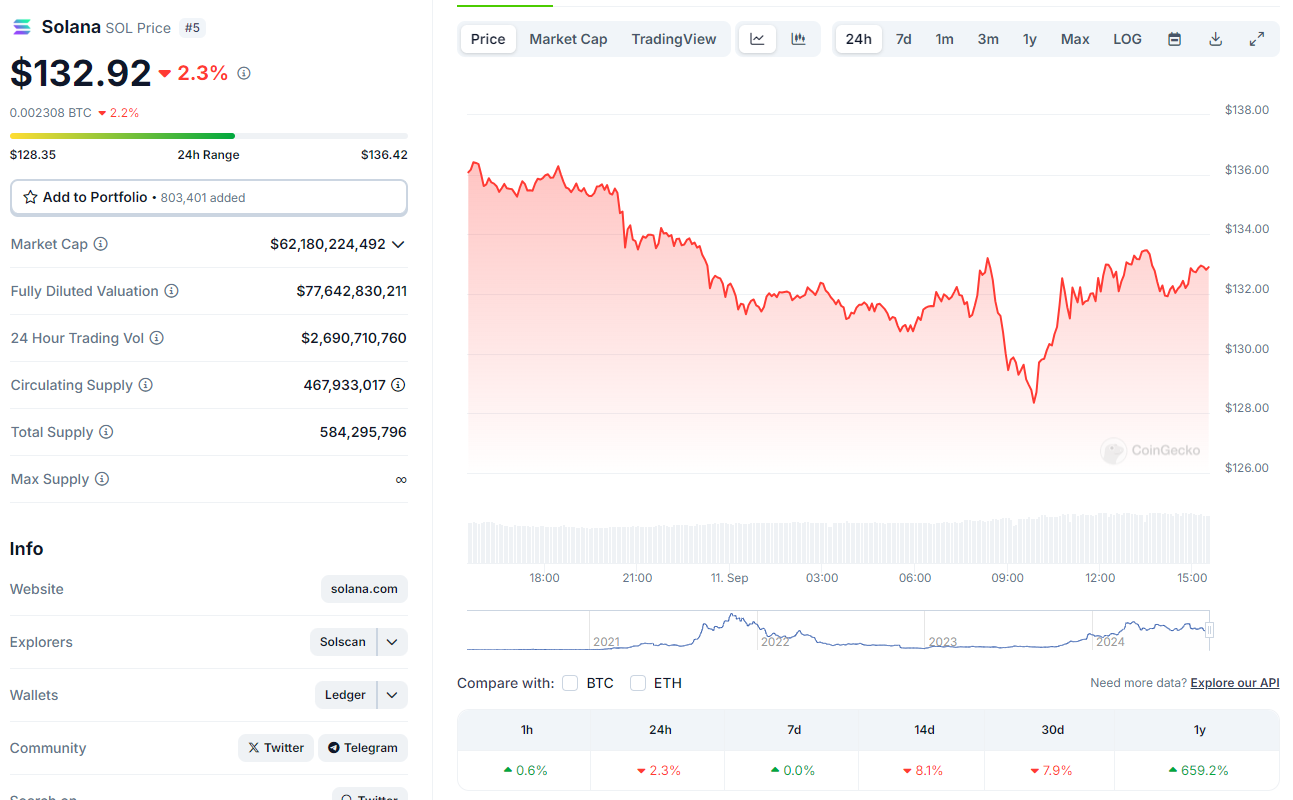Image resolution: width=1293 pixels, height=800 pixels.
Task: Tick the ETH compare checkbox
Action: coord(638,683)
